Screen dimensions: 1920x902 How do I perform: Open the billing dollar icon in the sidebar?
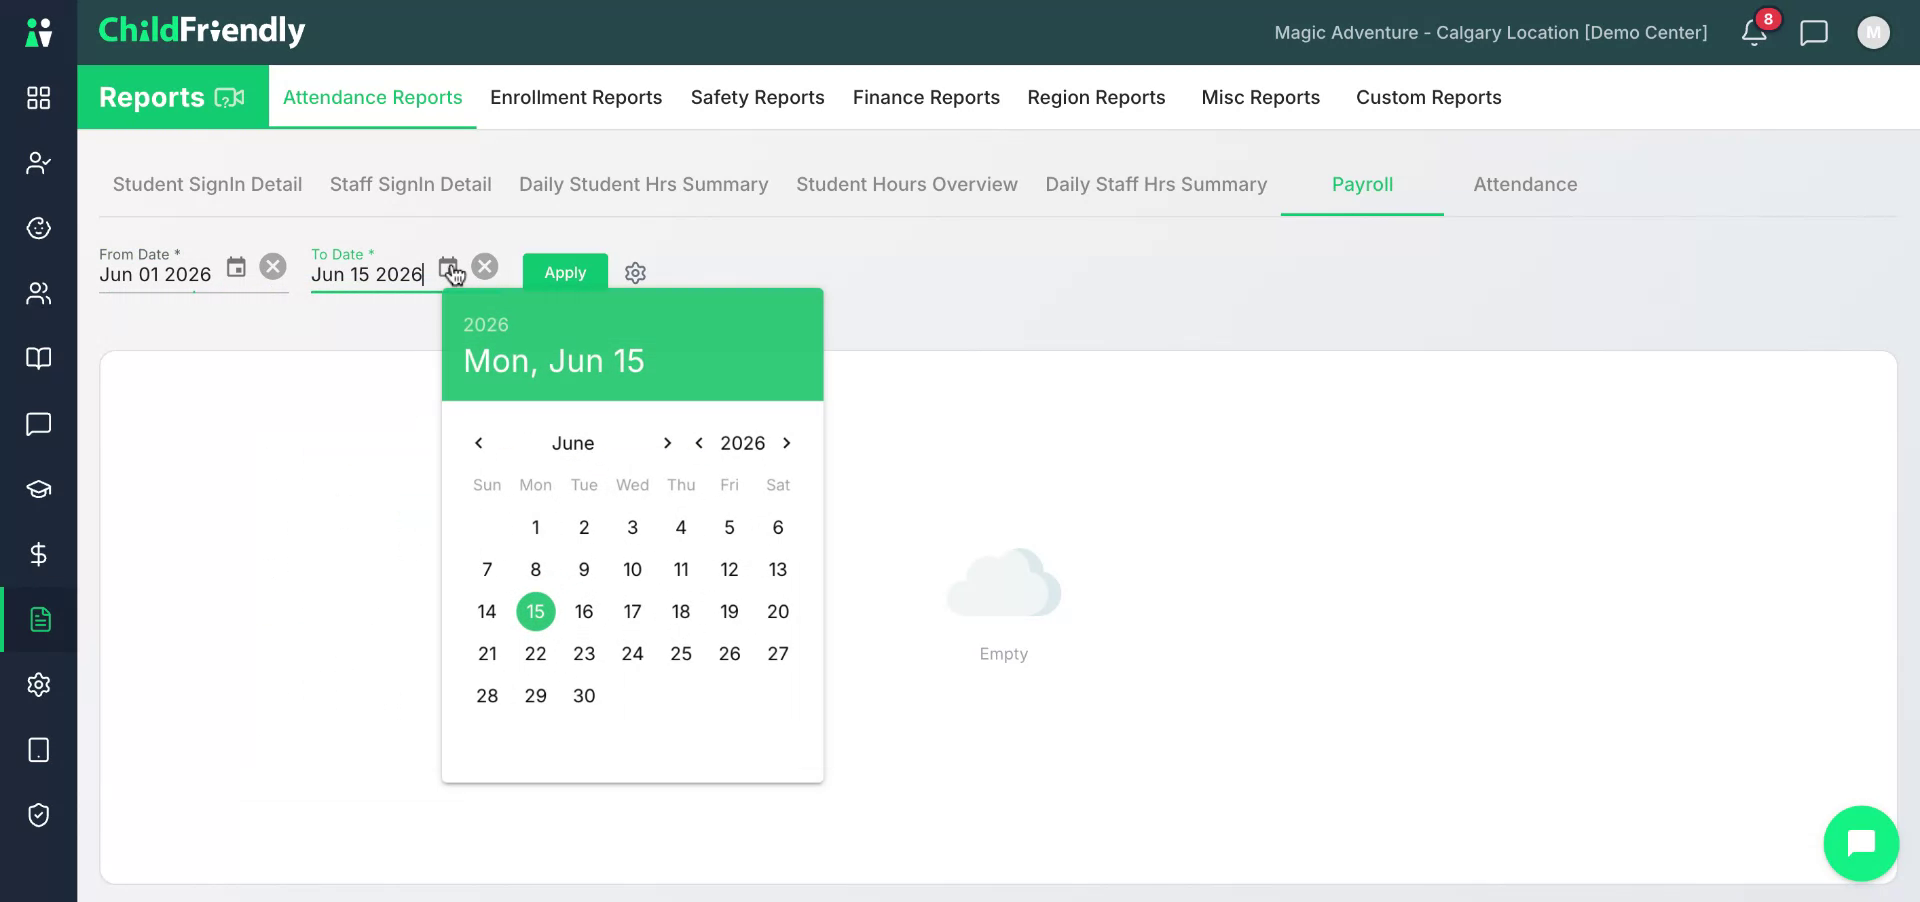tap(38, 554)
